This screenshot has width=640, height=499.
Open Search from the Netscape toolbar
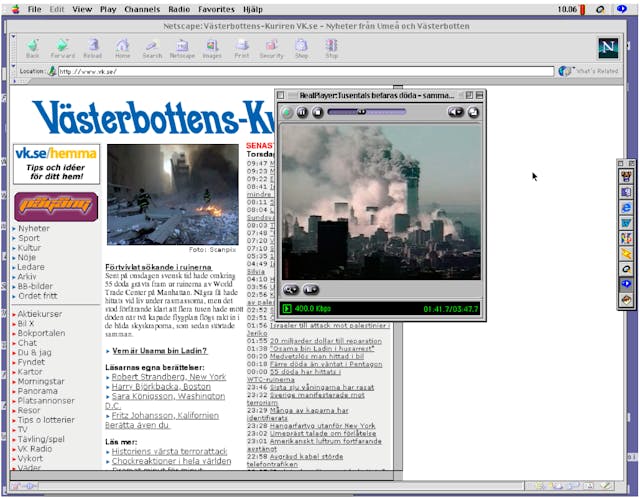coord(152,49)
